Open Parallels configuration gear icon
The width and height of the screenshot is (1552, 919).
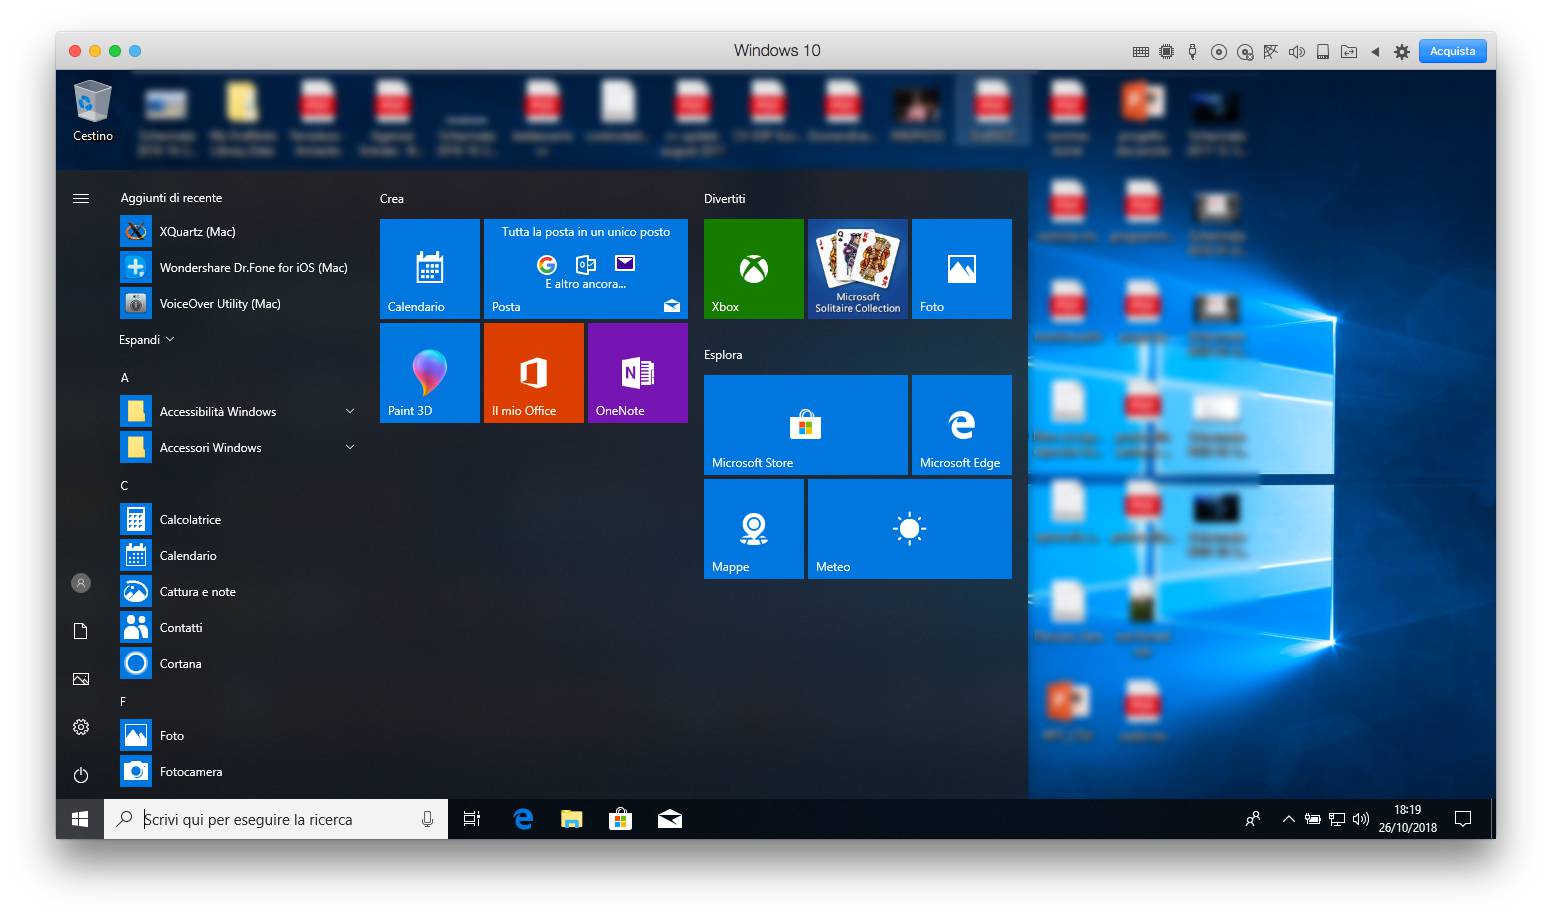(1402, 52)
